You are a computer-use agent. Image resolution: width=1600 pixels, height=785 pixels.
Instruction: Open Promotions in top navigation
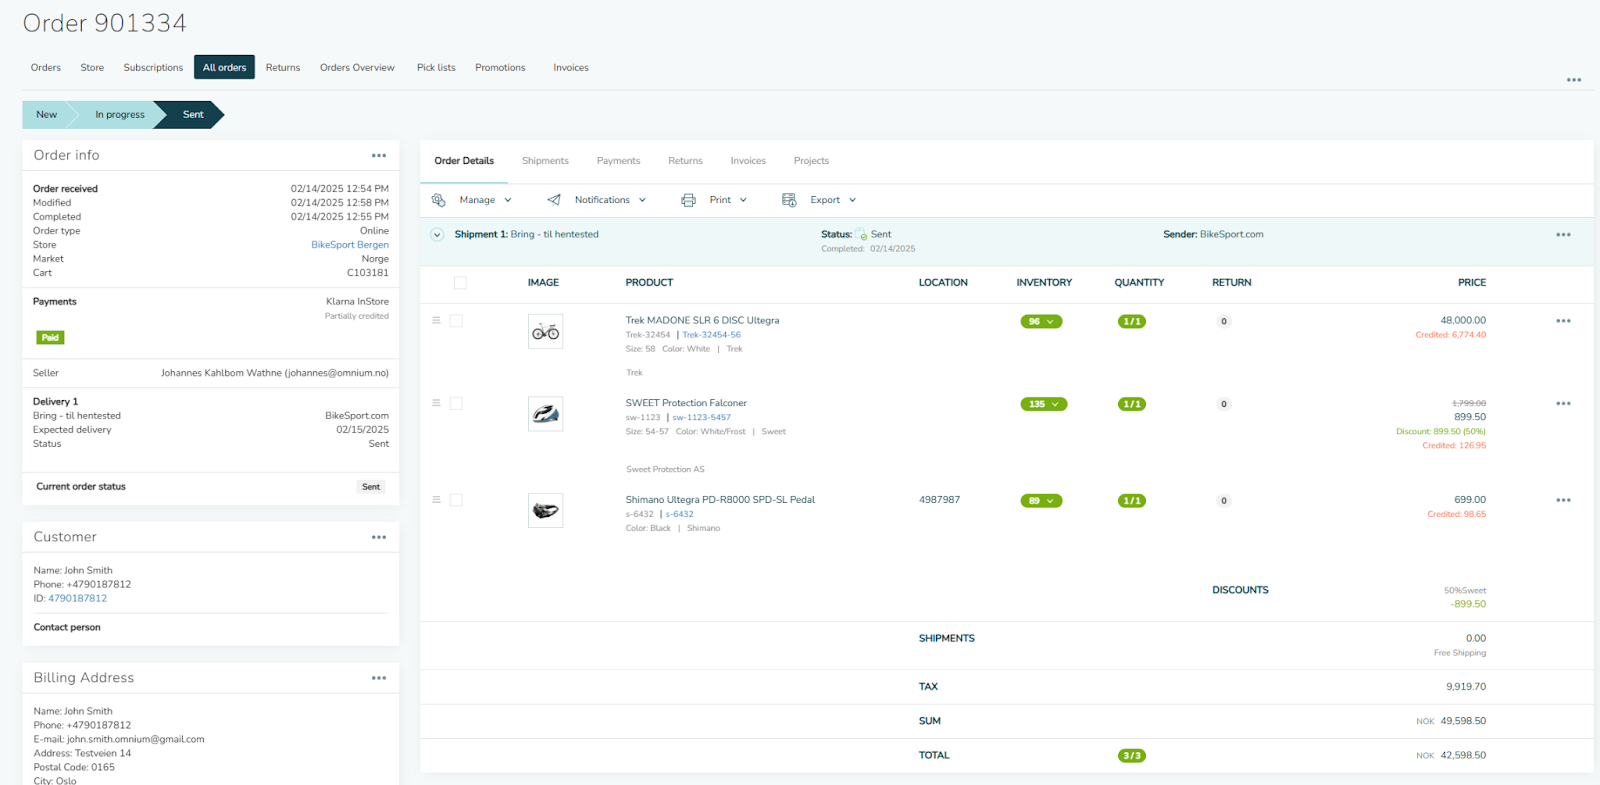(500, 68)
